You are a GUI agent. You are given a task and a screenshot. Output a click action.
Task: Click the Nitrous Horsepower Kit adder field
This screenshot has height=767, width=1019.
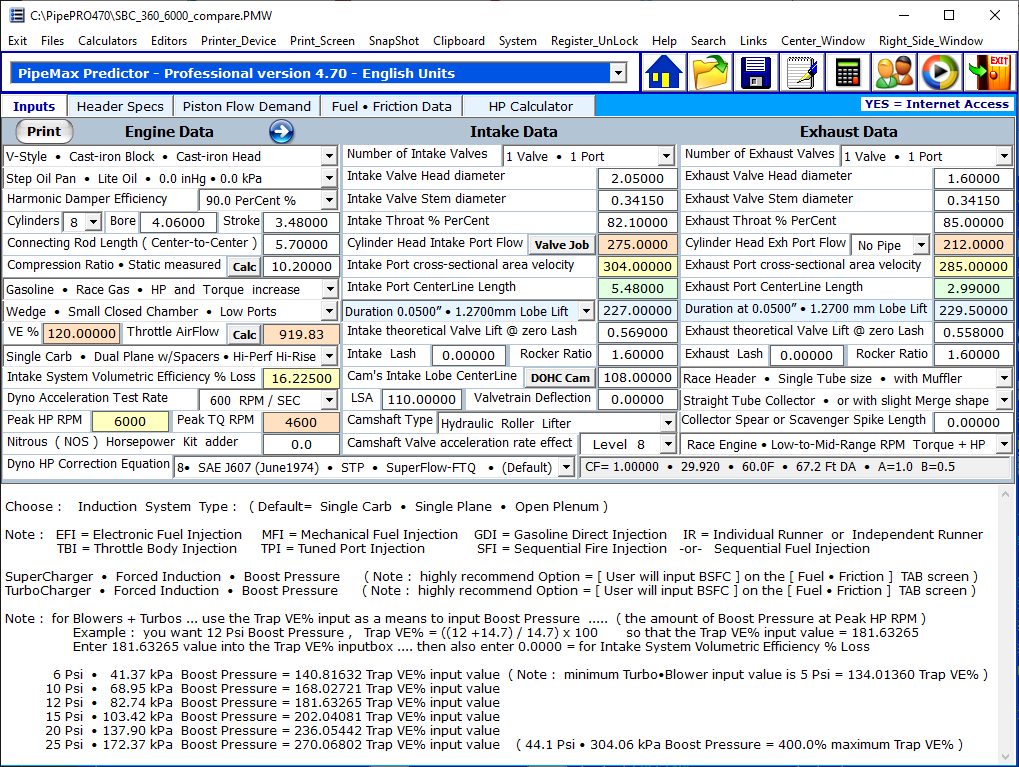(x=301, y=445)
